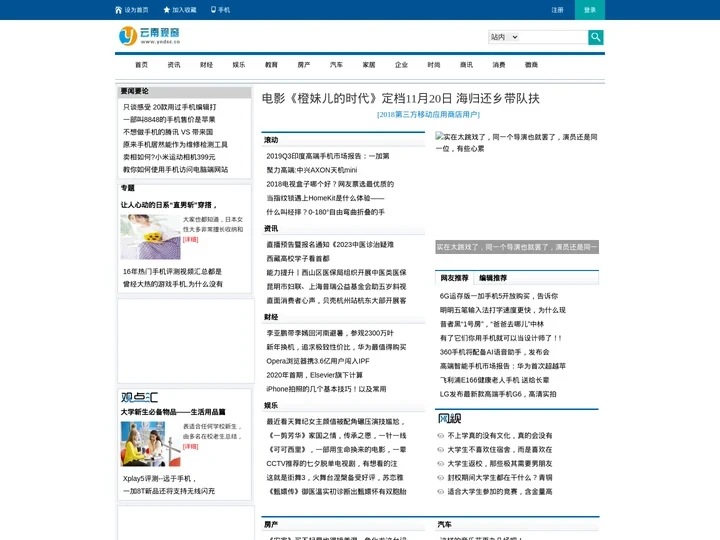Open the 资讯 navigation item
720x540 pixels.
pyautogui.click(x=174, y=65)
